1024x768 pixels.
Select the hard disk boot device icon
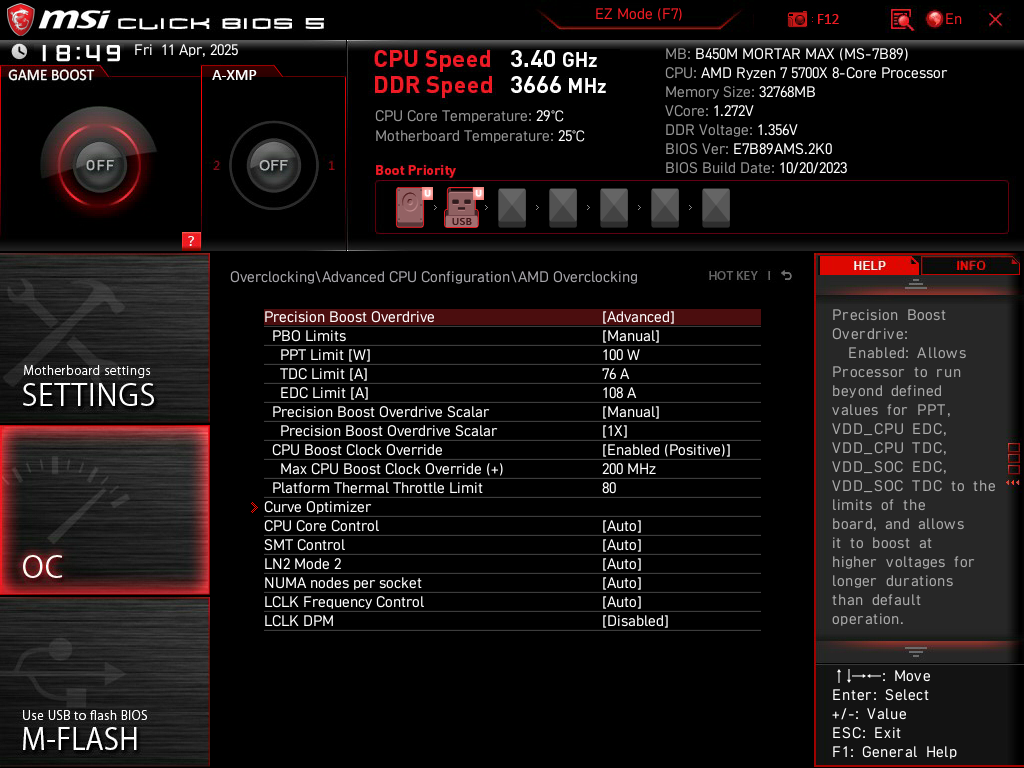click(x=411, y=207)
